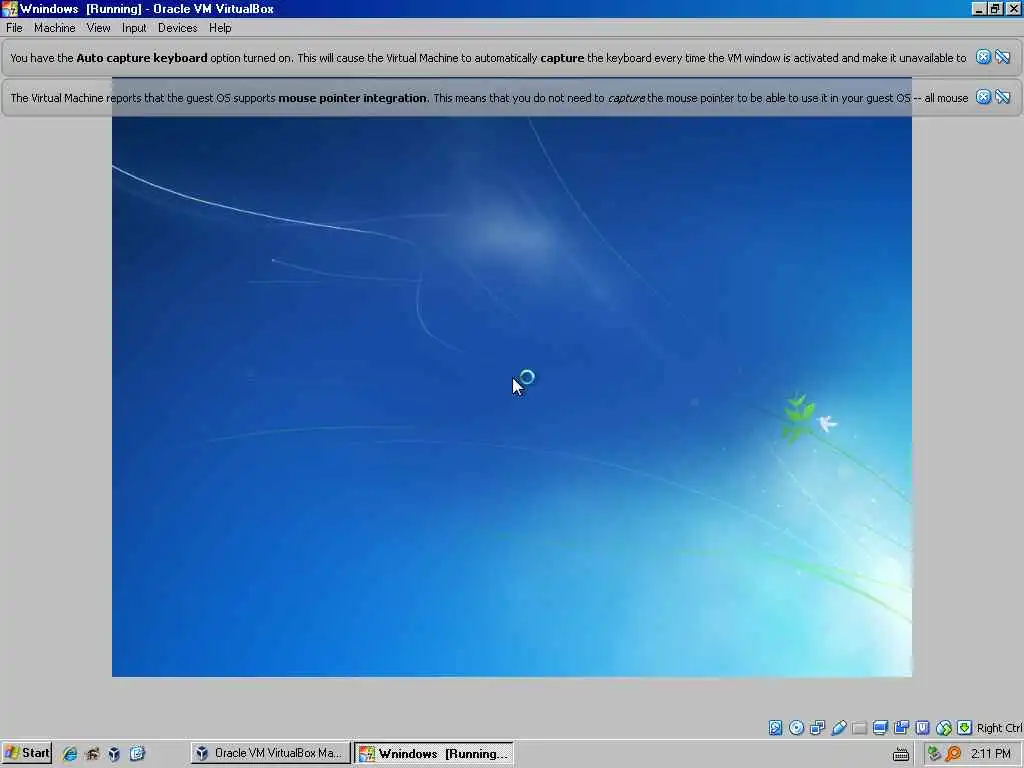Open the Help menu
The width and height of the screenshot is (1024, 768).
tap(220, 28)
